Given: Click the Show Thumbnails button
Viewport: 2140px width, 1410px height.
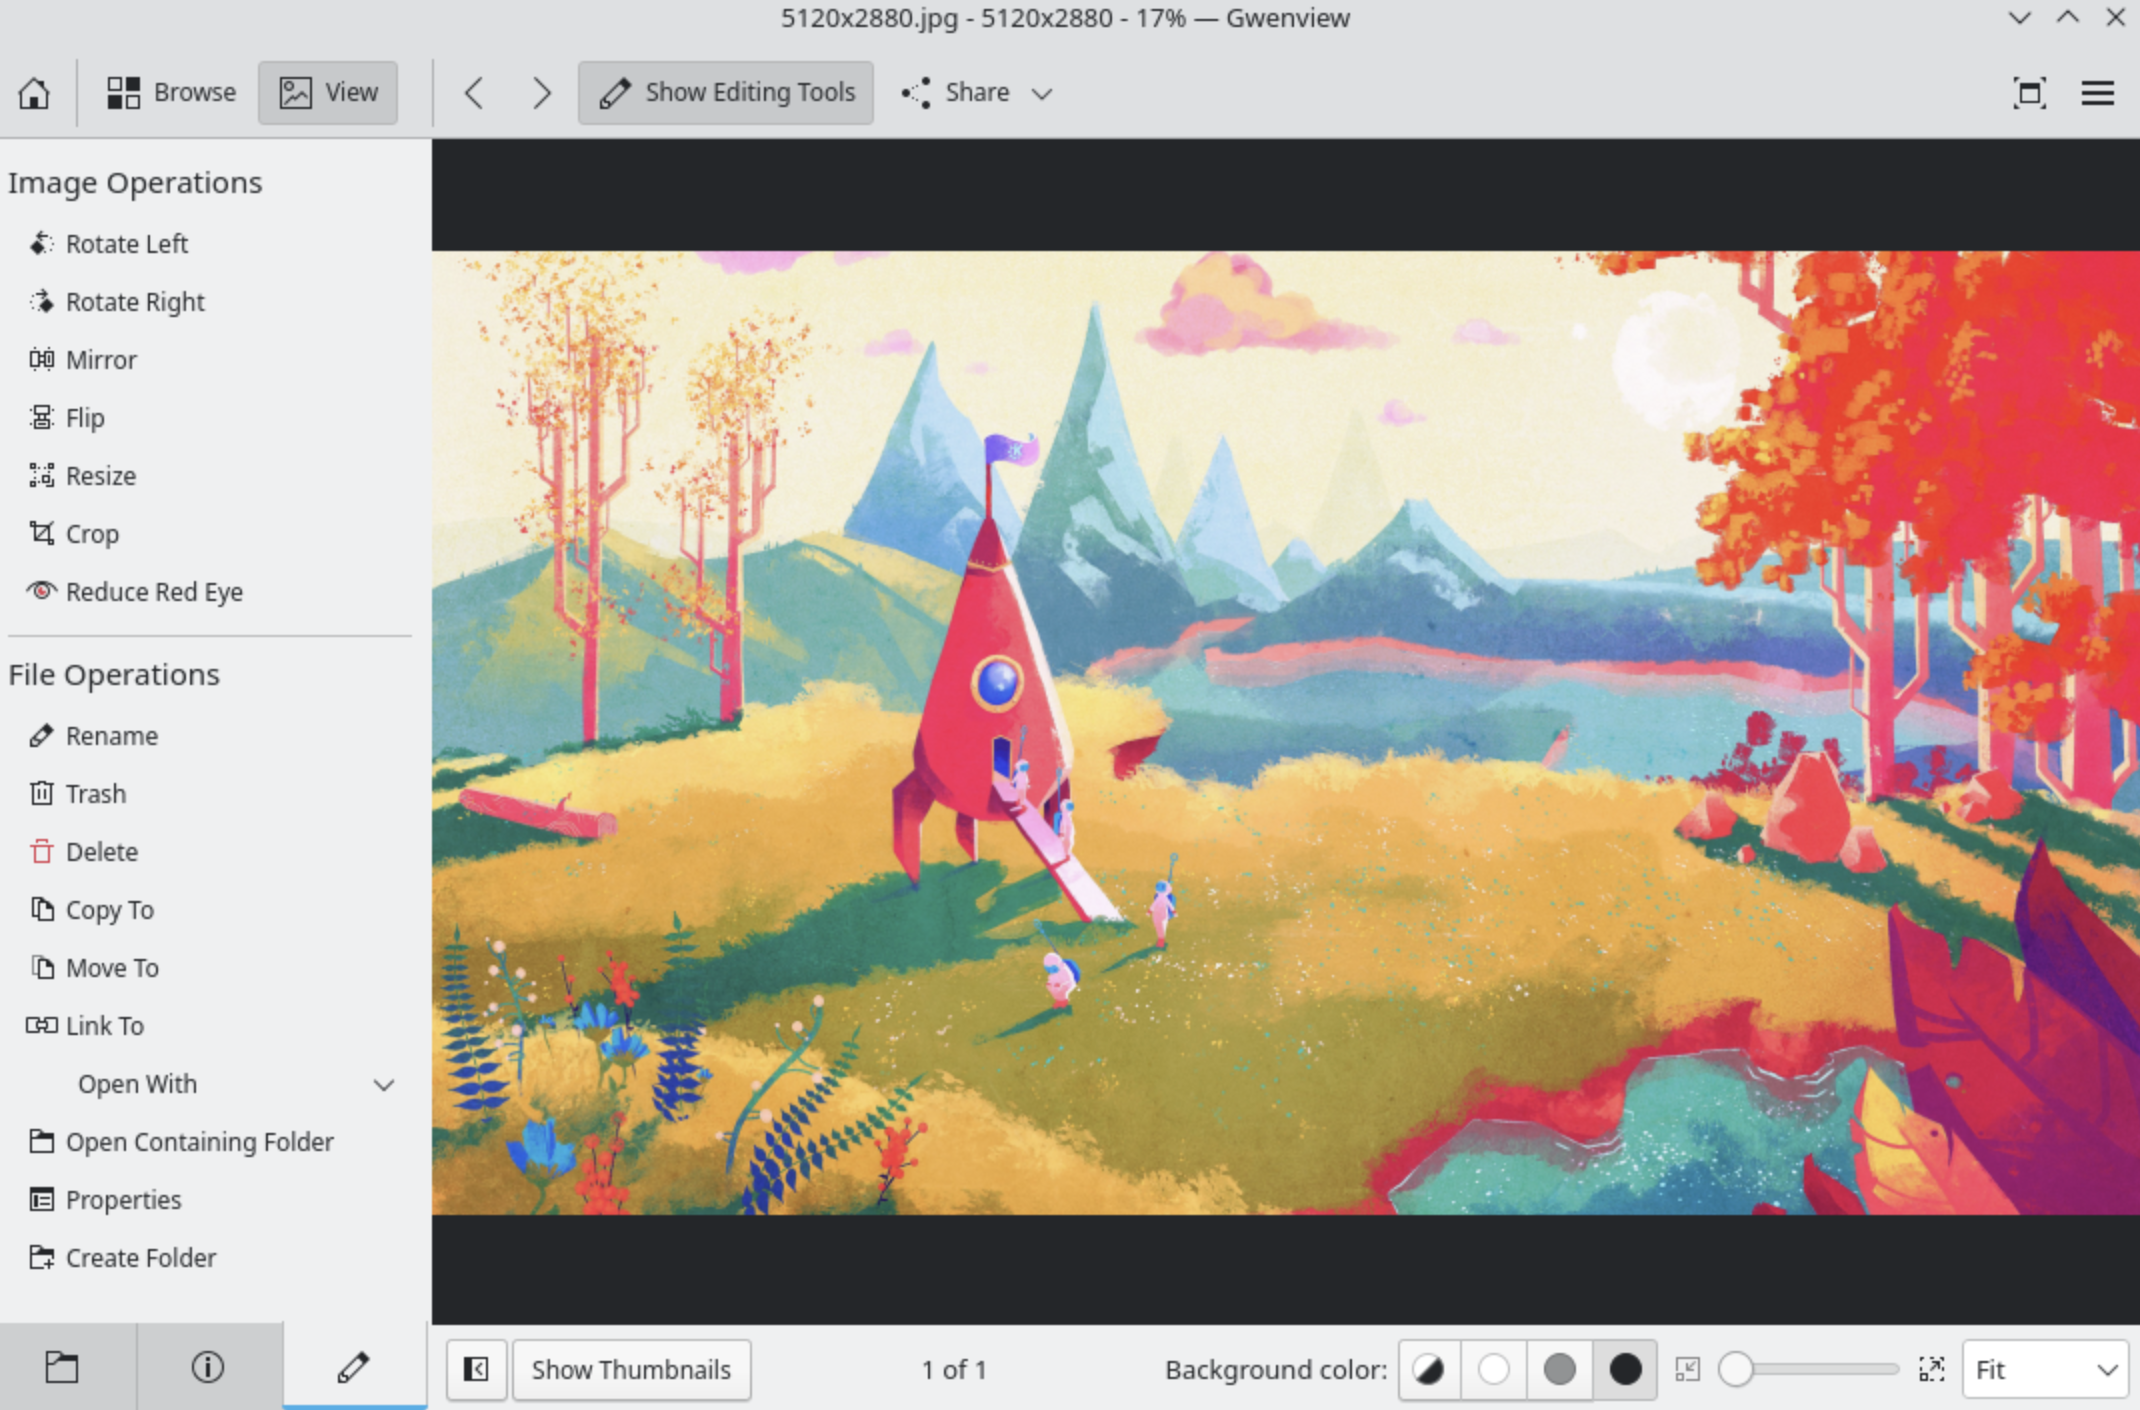Looking at the screenshot, I should pos(631,1369).
